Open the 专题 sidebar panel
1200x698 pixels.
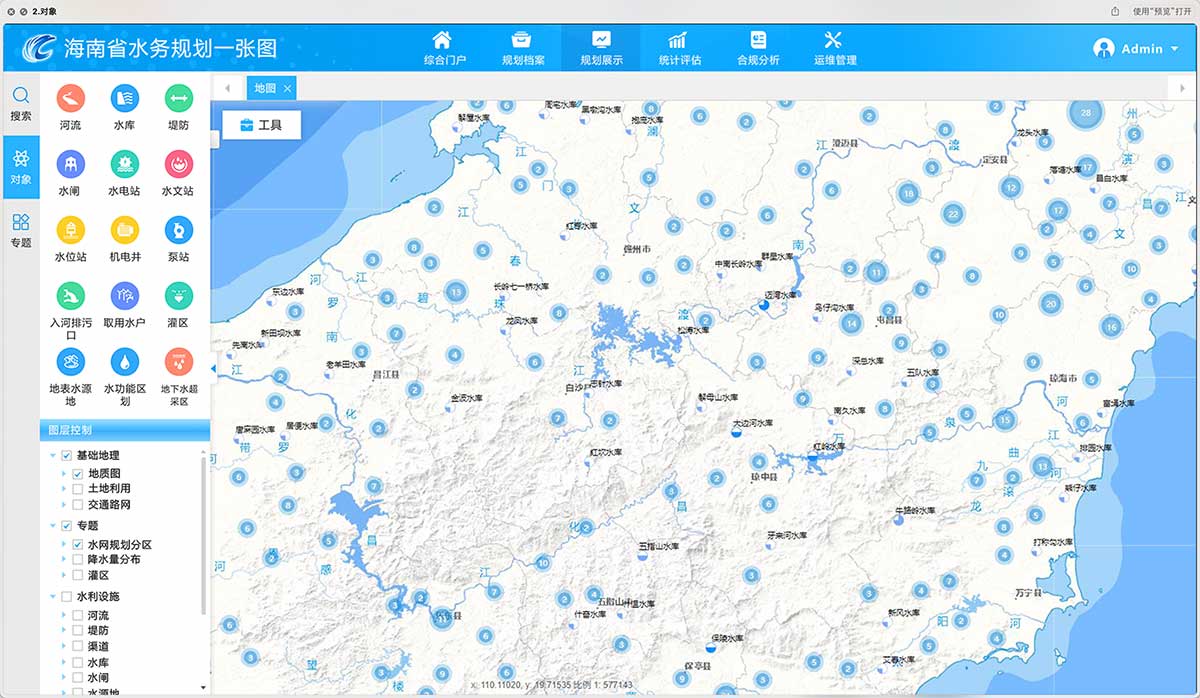click(20, 230)
